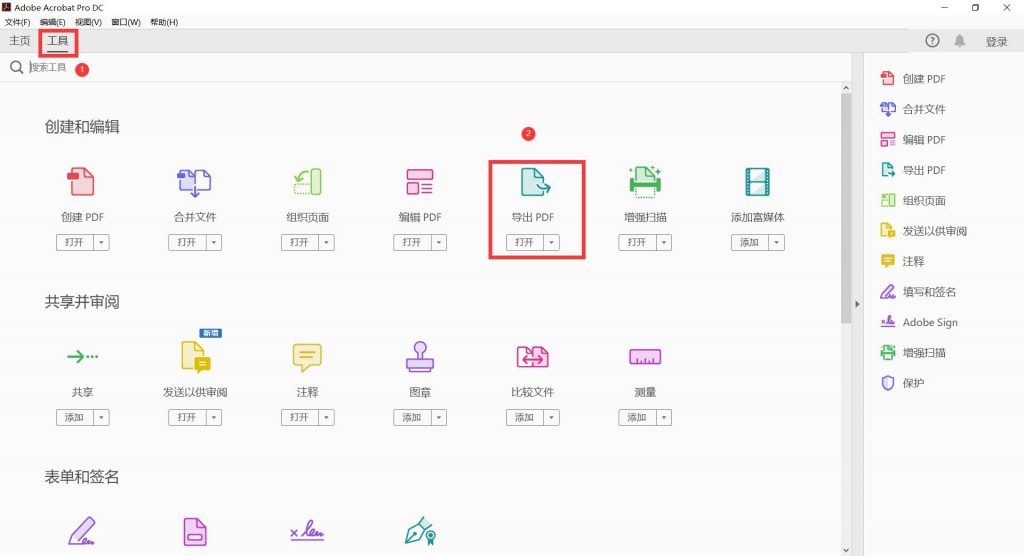
Task: Click the 添加富媒体 film icon
Action: point(758,182)
